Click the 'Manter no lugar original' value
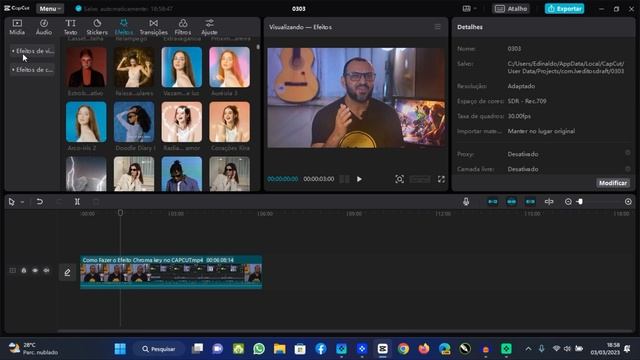Image resolution: width=640 pixels, height=360 pixels. pyautogui.click(x=541, y=131)
